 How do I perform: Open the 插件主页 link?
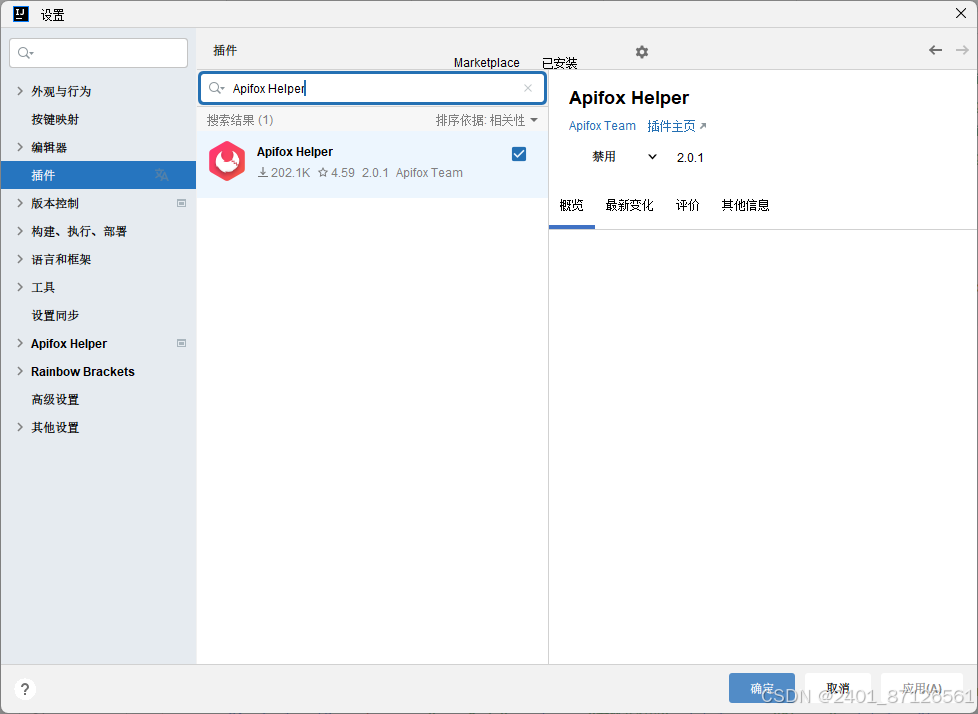(677, 126)
